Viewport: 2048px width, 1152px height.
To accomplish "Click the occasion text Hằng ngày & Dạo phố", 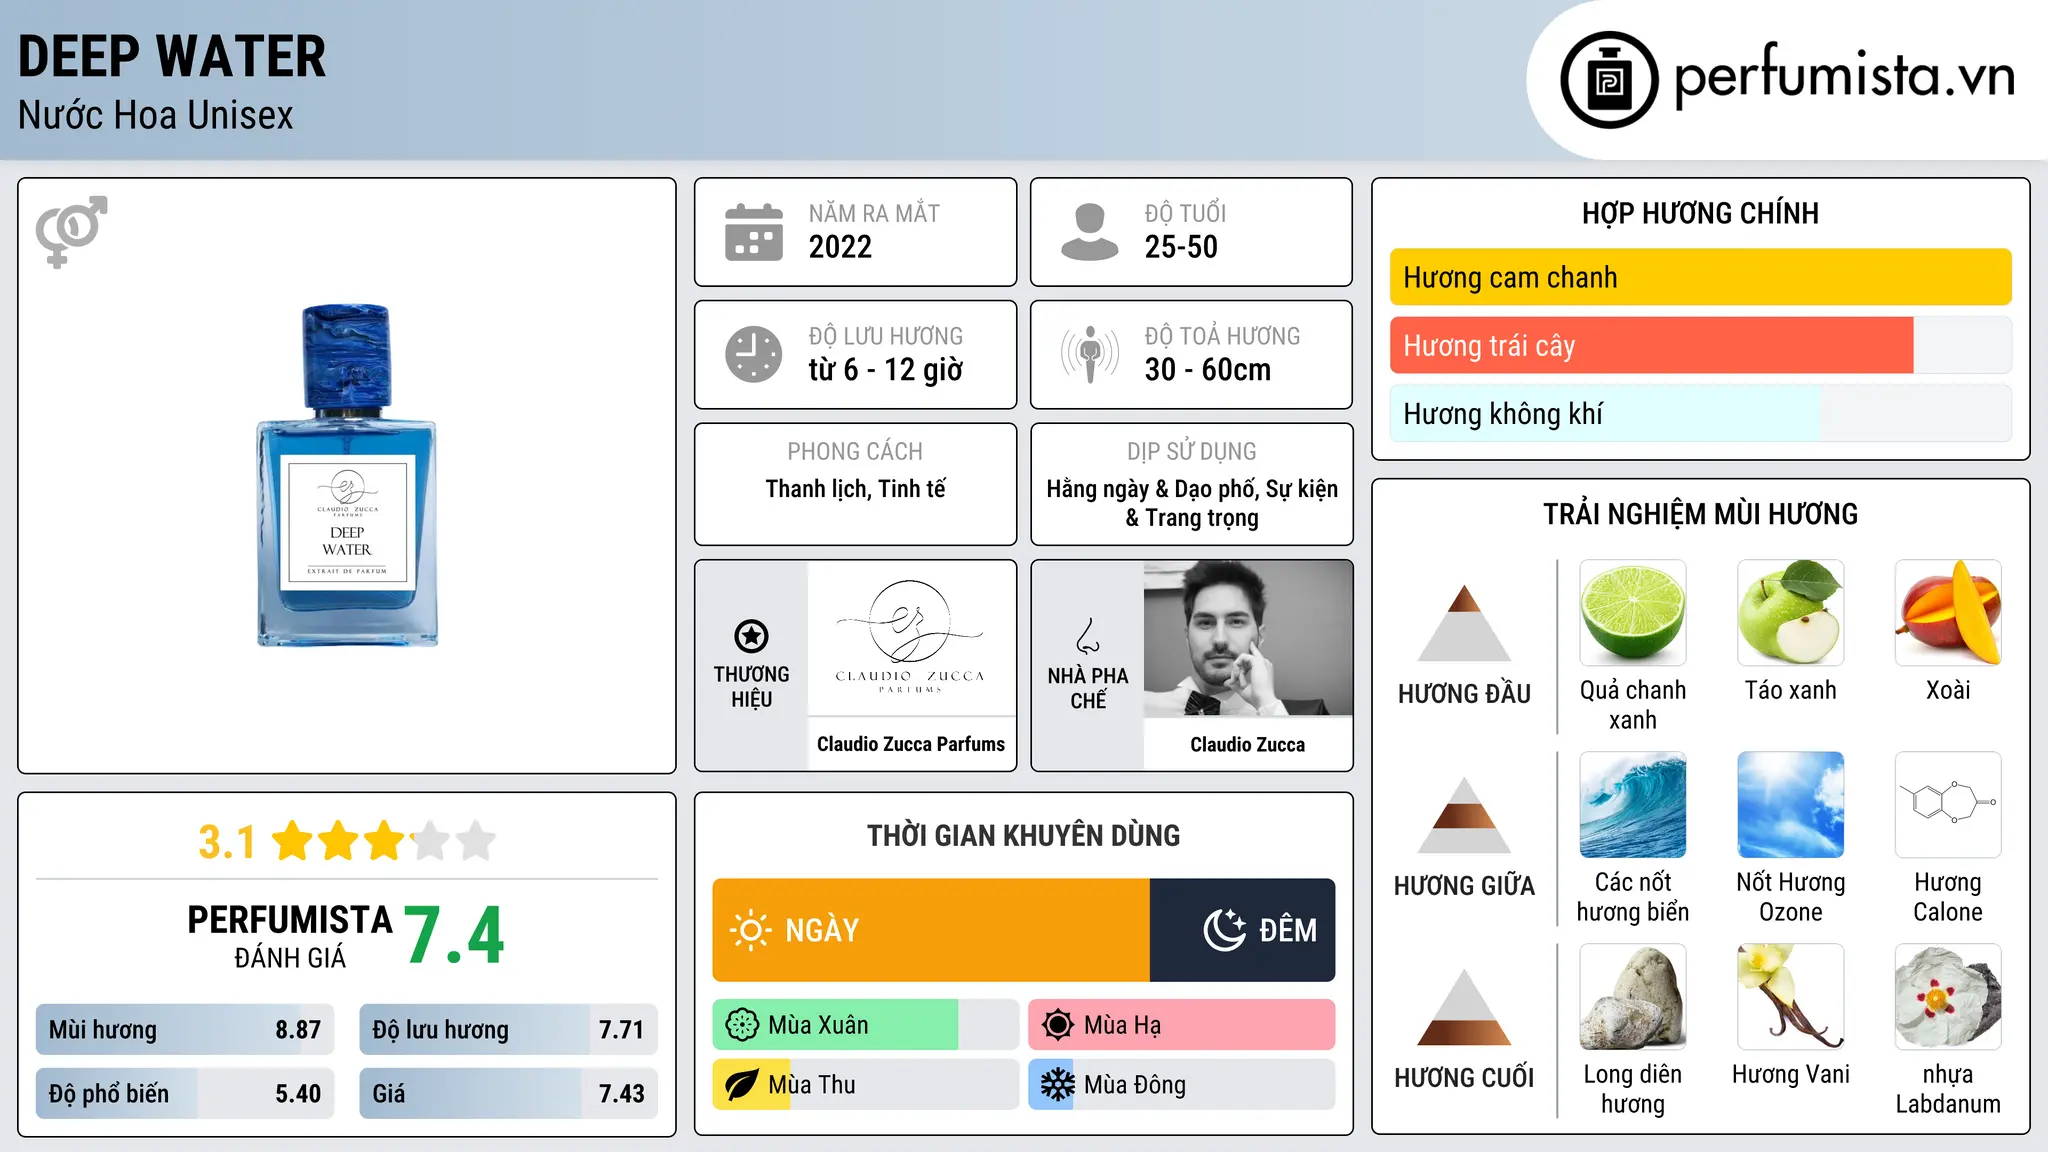I will [1153, 489].
